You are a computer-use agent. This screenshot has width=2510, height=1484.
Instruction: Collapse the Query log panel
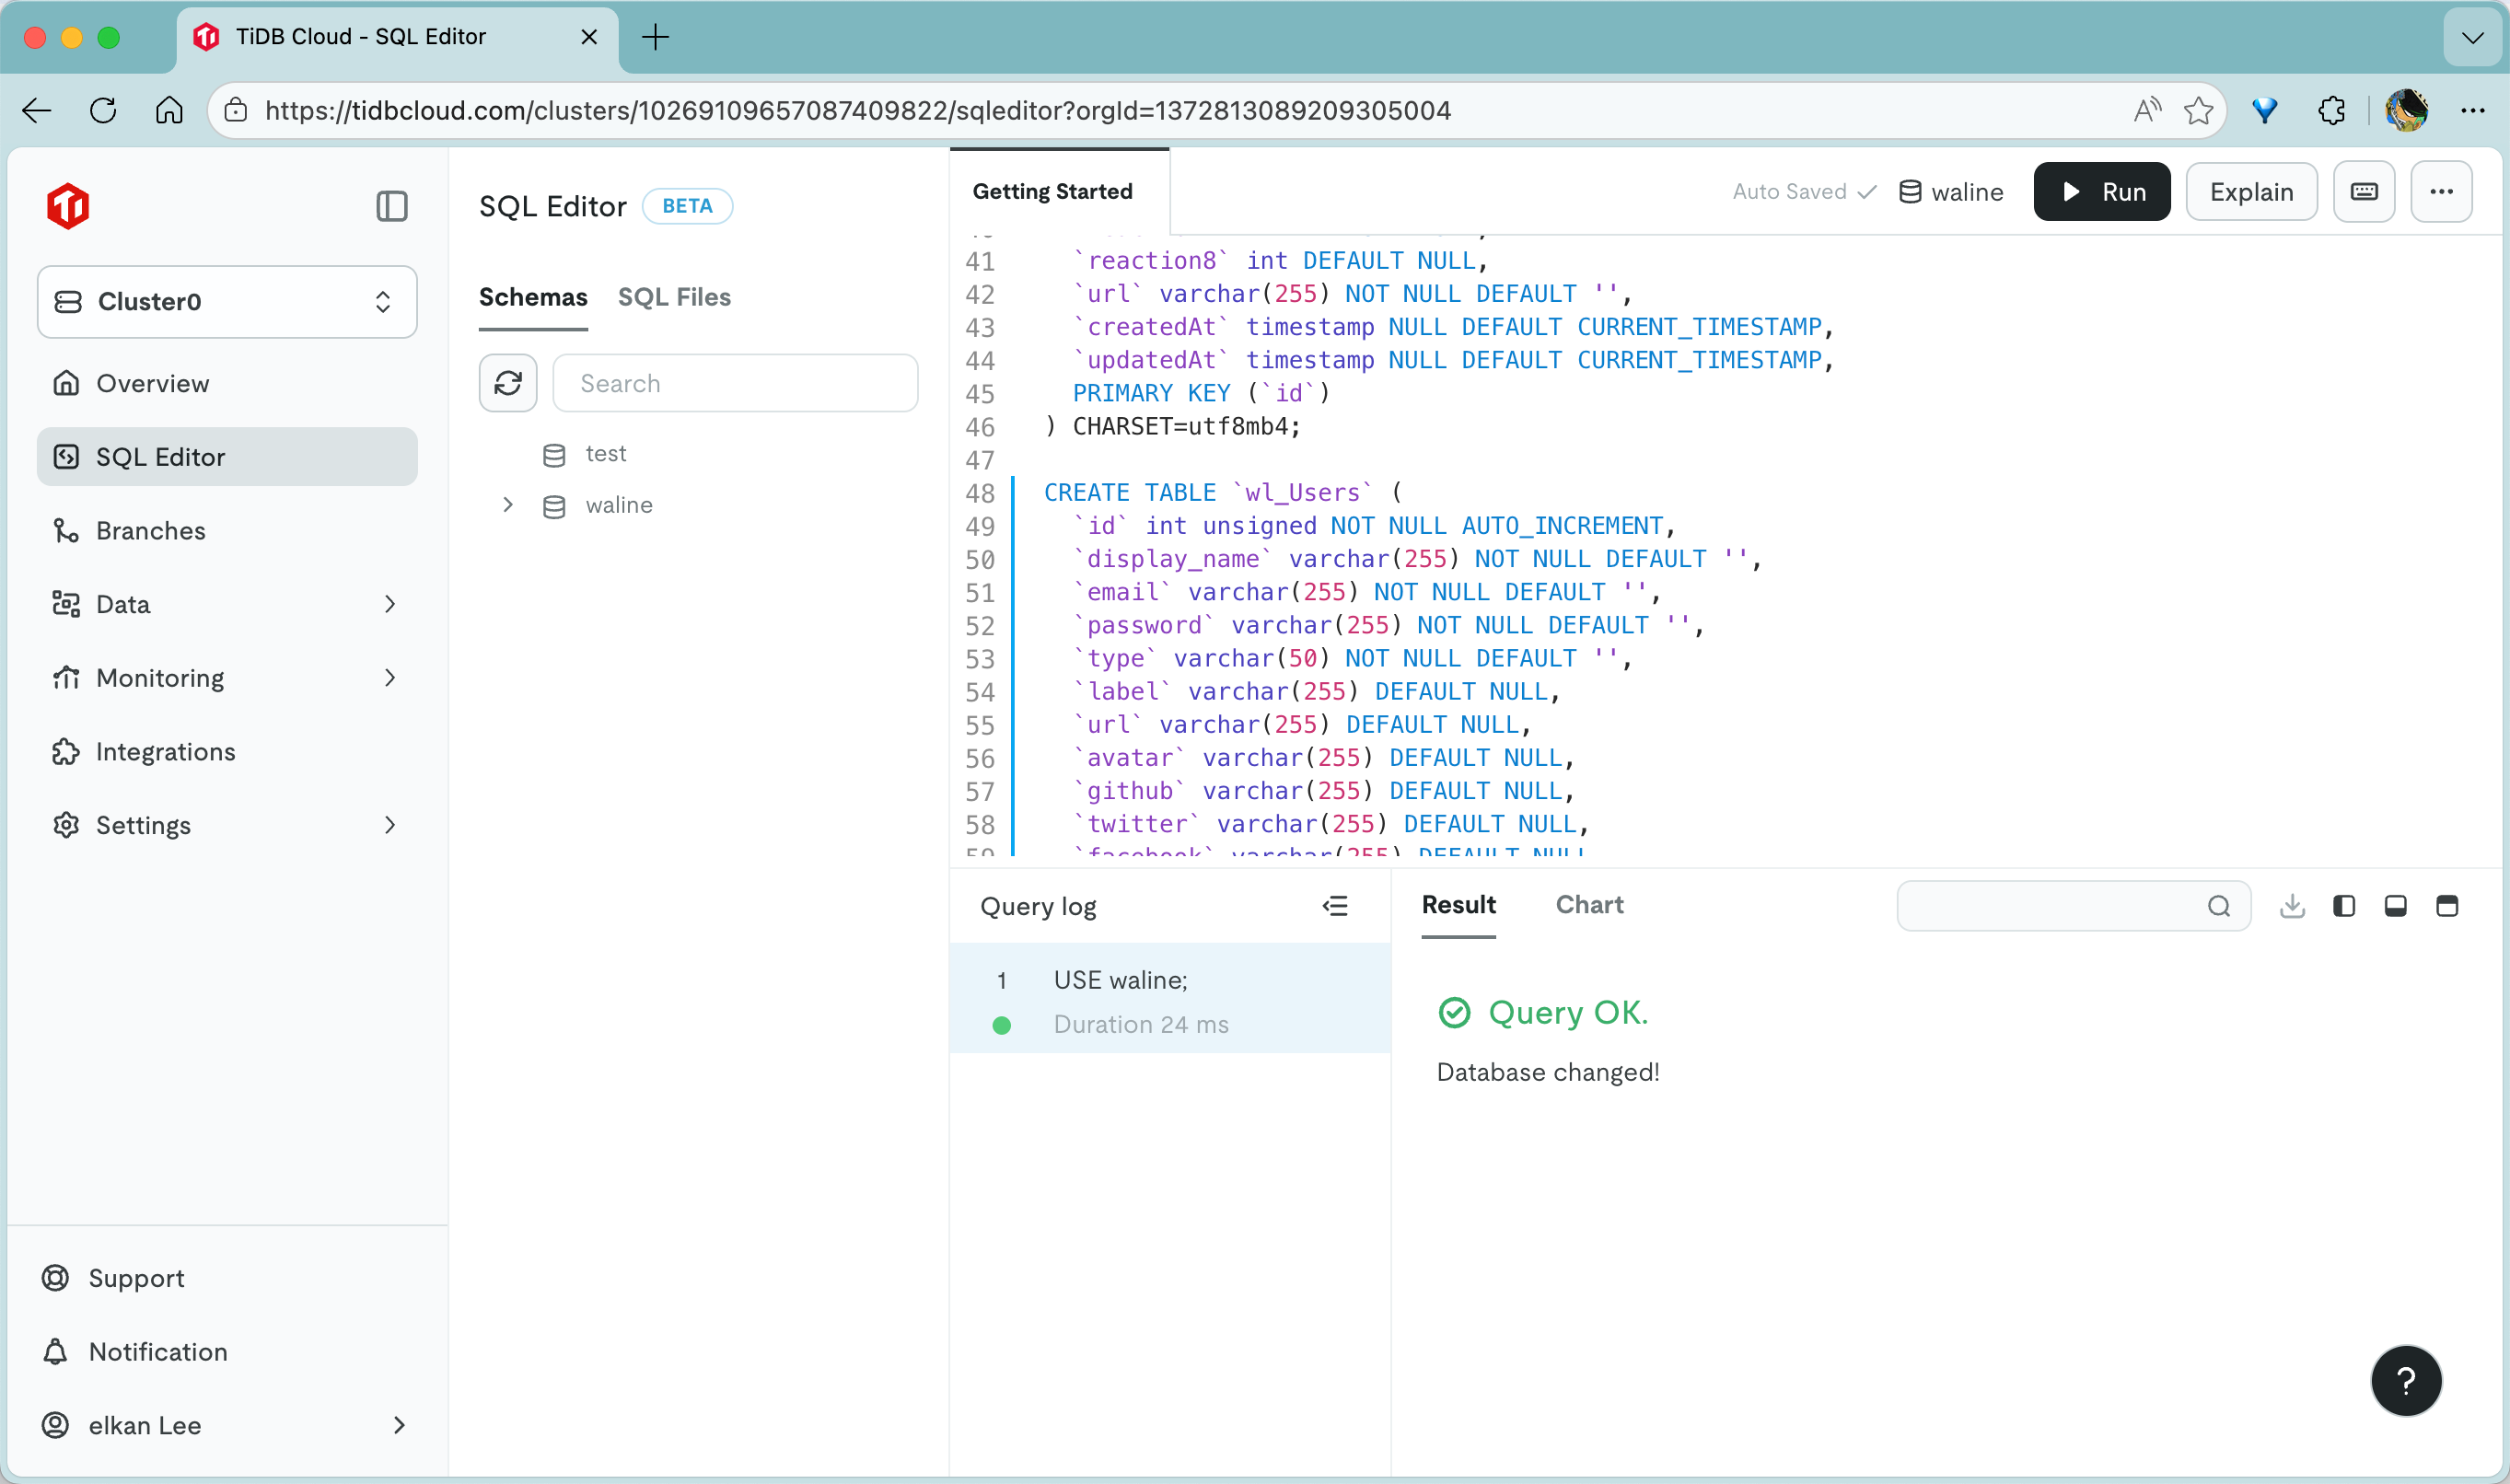[1335, 906]
